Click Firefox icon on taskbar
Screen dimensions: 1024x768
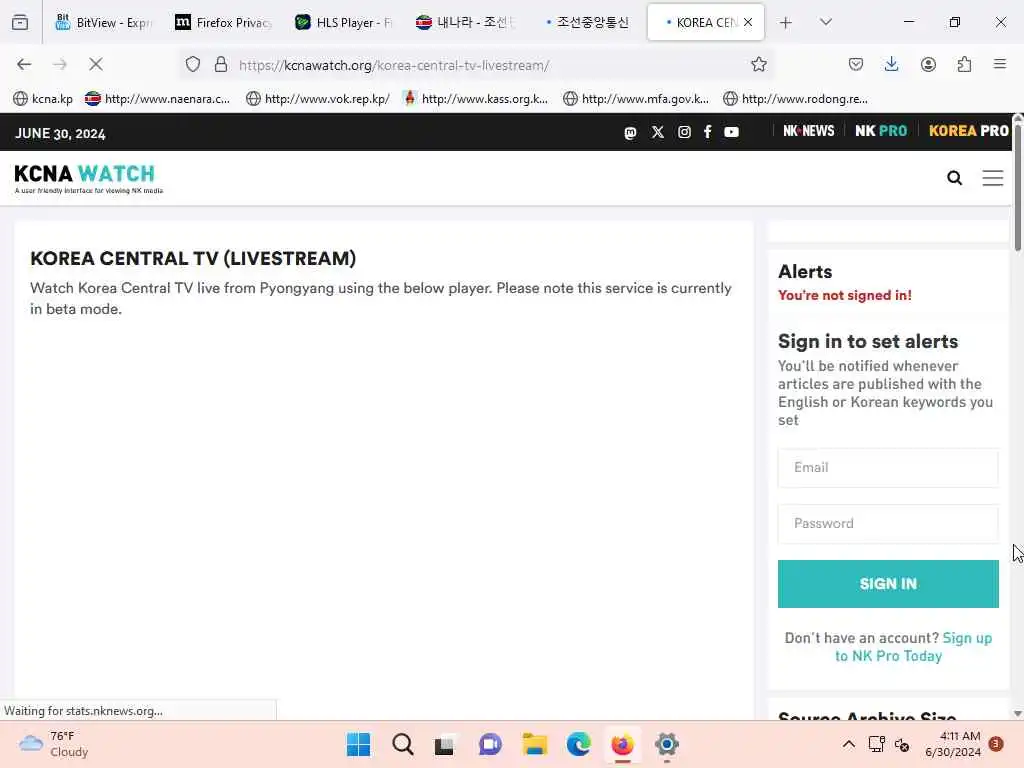[622, 744]
